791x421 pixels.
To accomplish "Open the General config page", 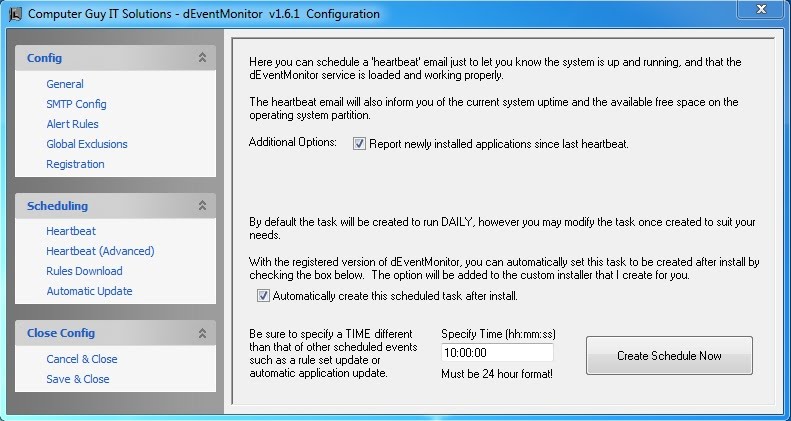I will pyautogui.click(x=65, y=84).
